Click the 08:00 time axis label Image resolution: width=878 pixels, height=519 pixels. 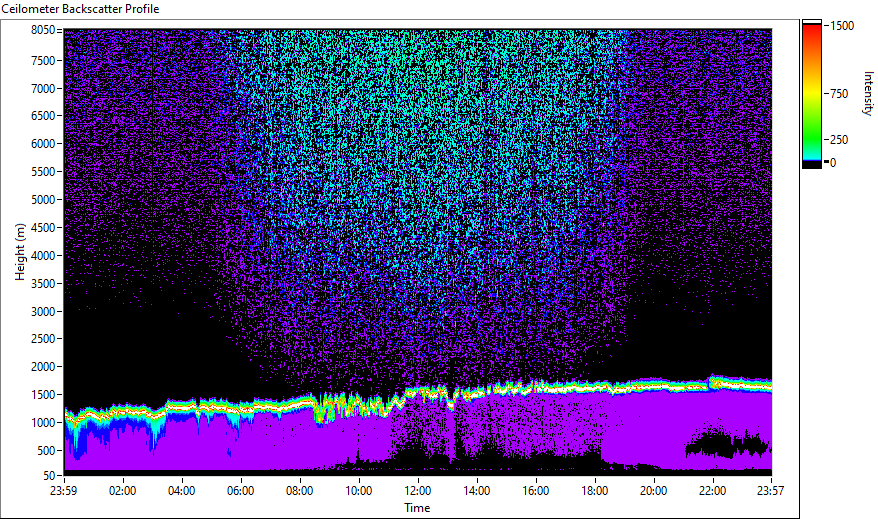tap(300, 491)
